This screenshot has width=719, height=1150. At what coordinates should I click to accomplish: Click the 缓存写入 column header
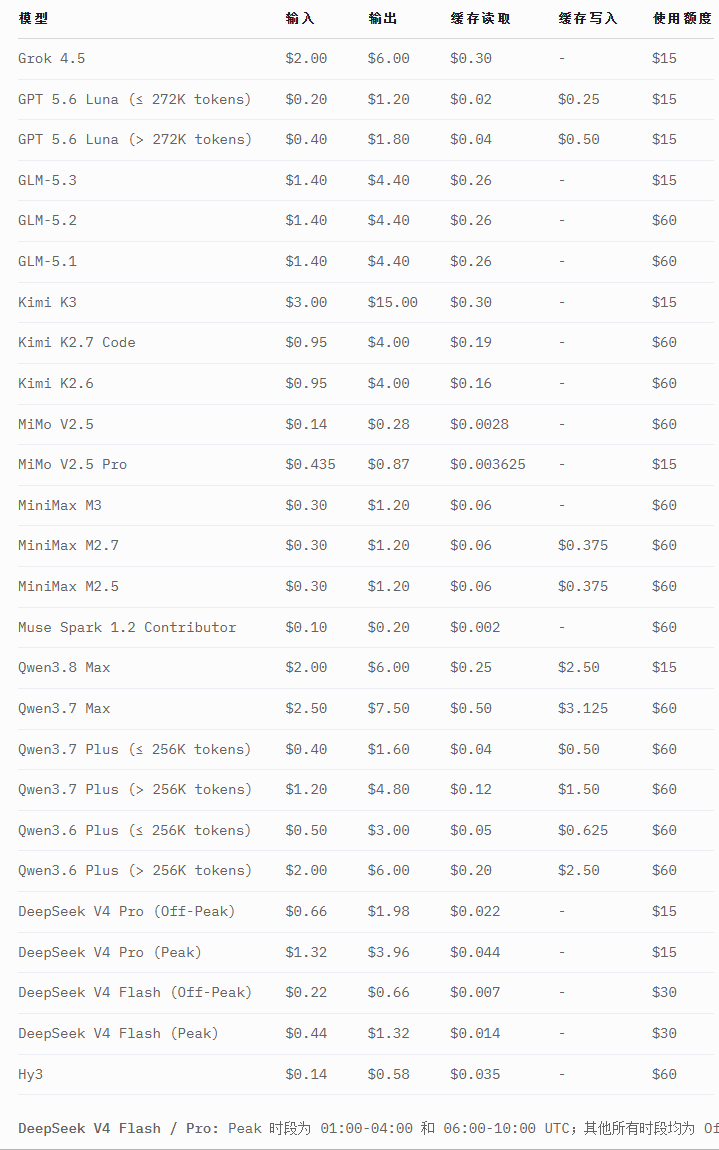pyautogui.click(x=587, y=18)
